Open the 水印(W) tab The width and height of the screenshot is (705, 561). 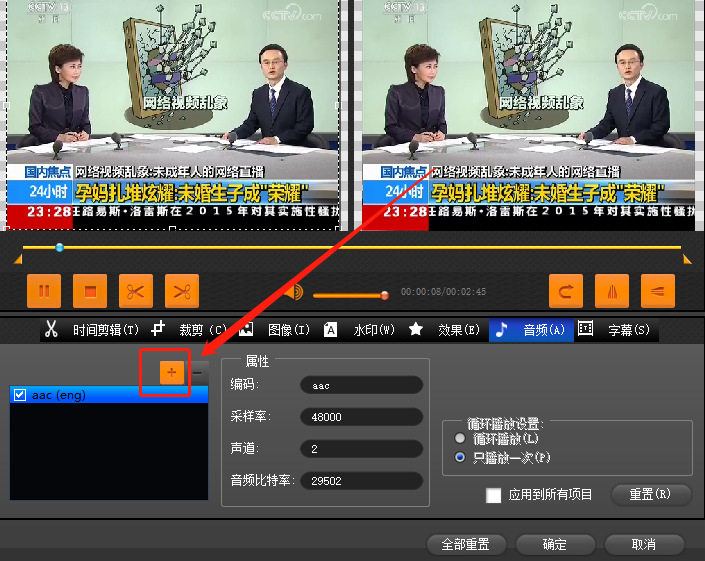(x=374, y=330)
